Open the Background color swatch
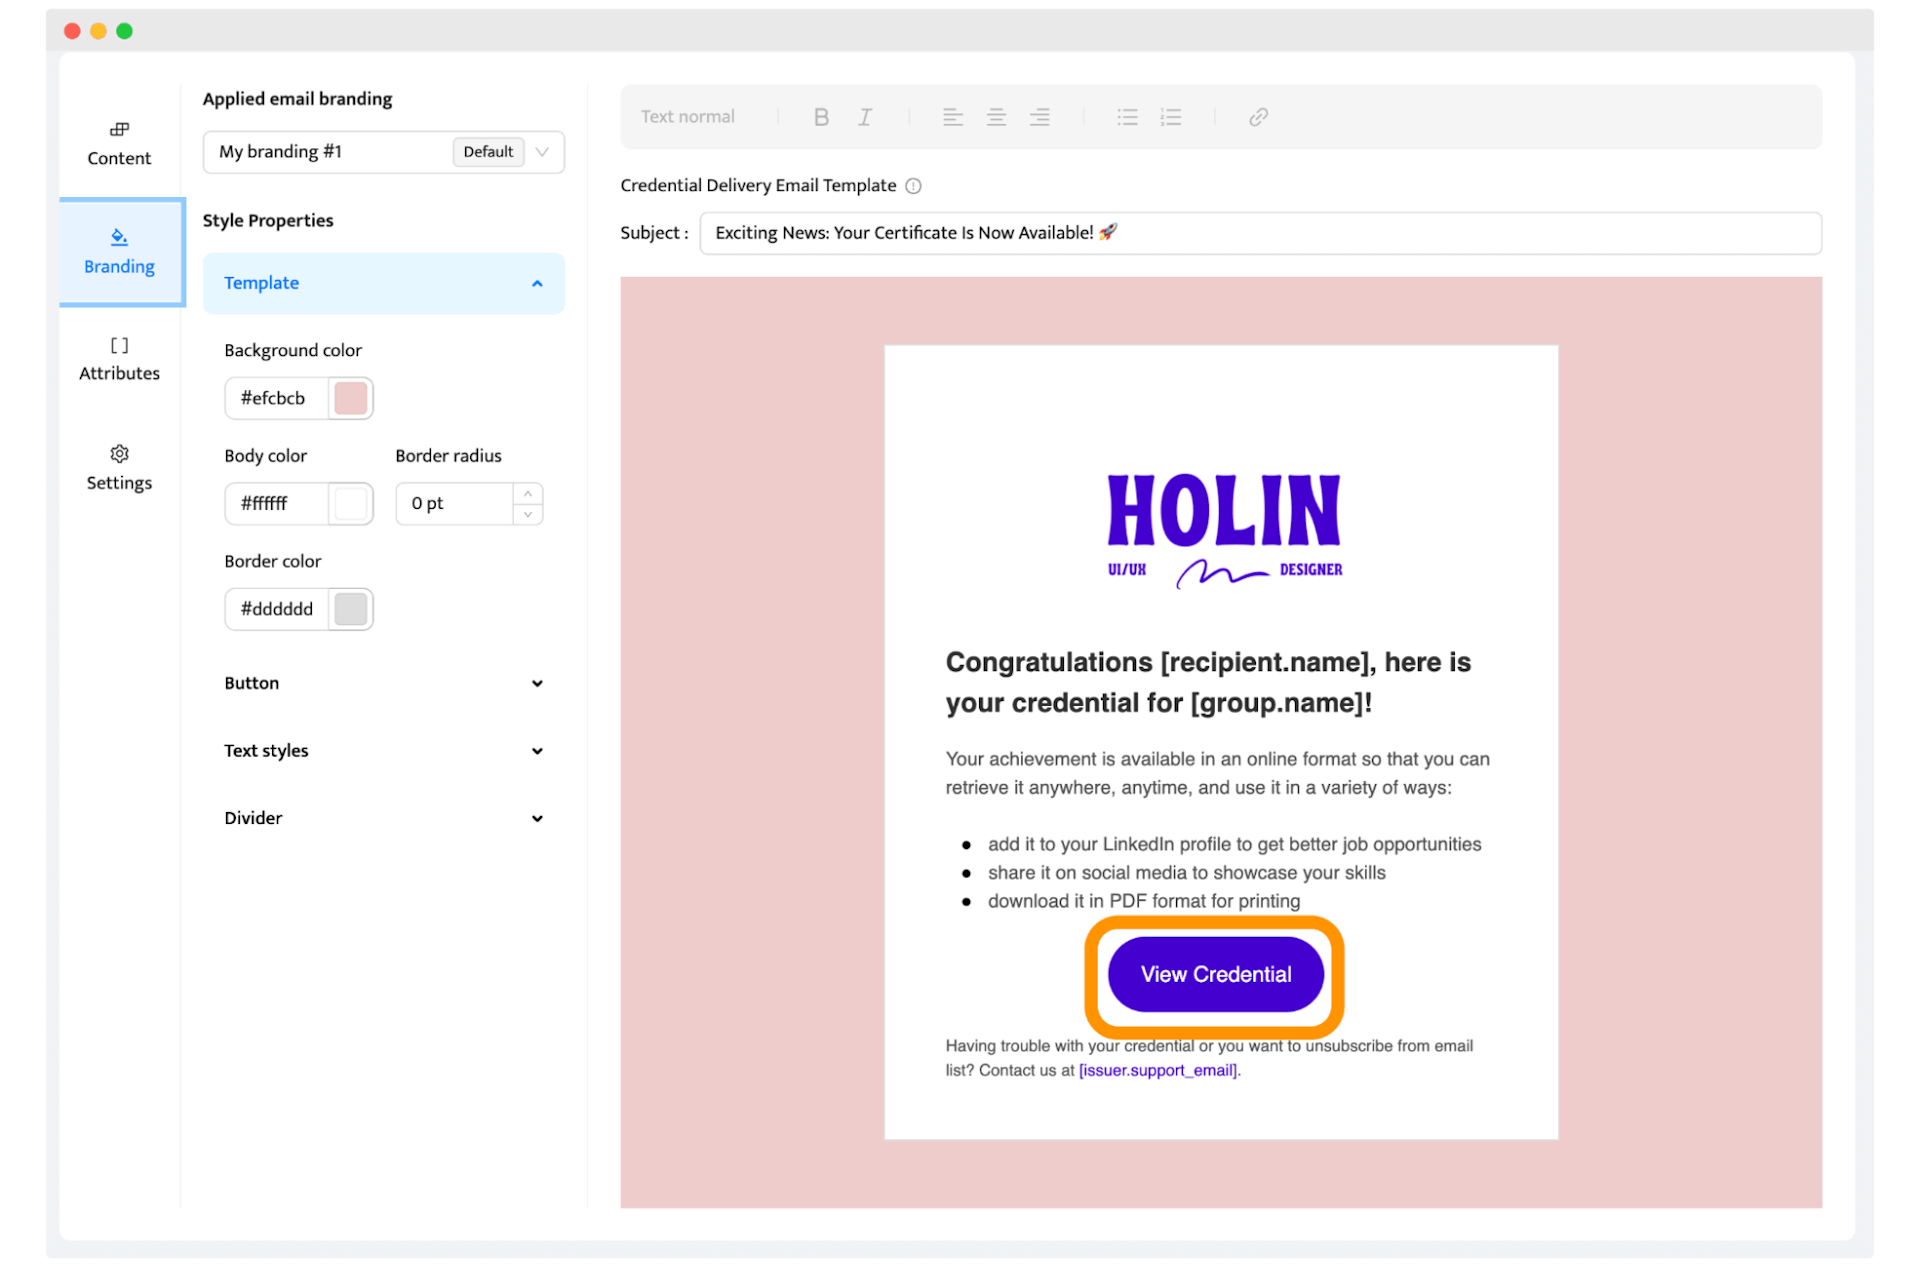Screen dimensions: 1920x1267 click(x=351, y=398)
